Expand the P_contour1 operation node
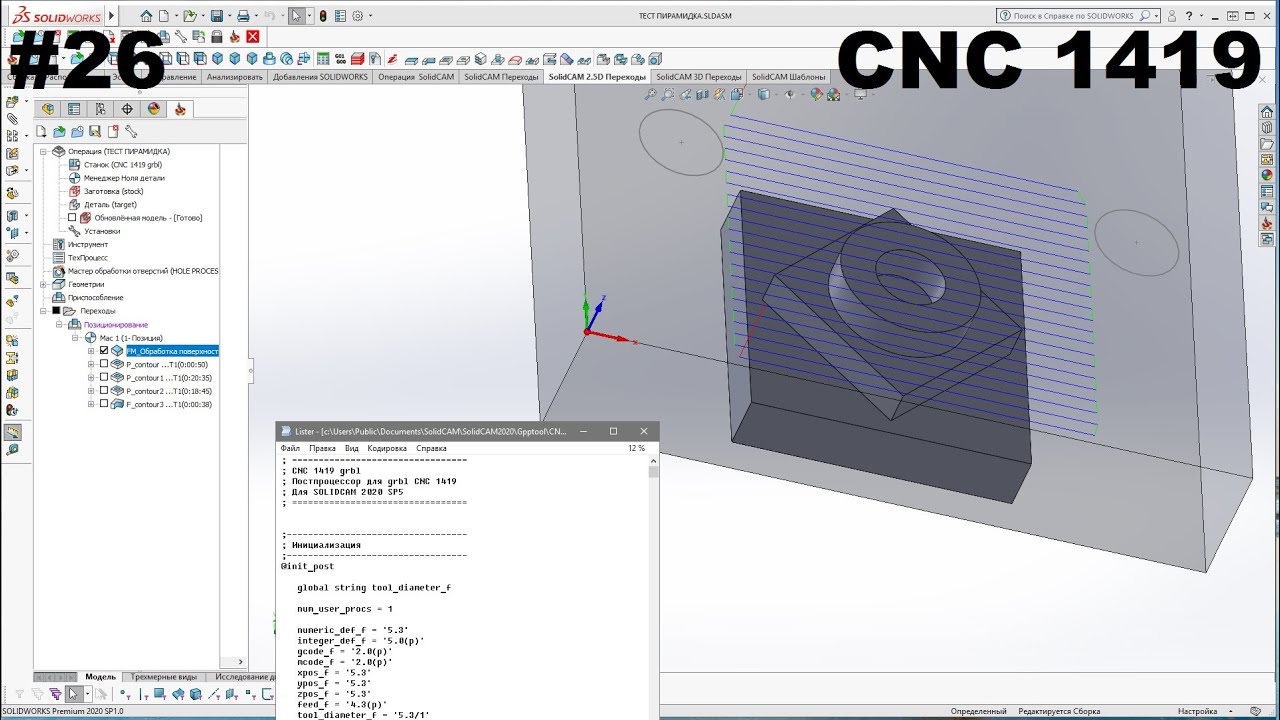 point(91,378)
